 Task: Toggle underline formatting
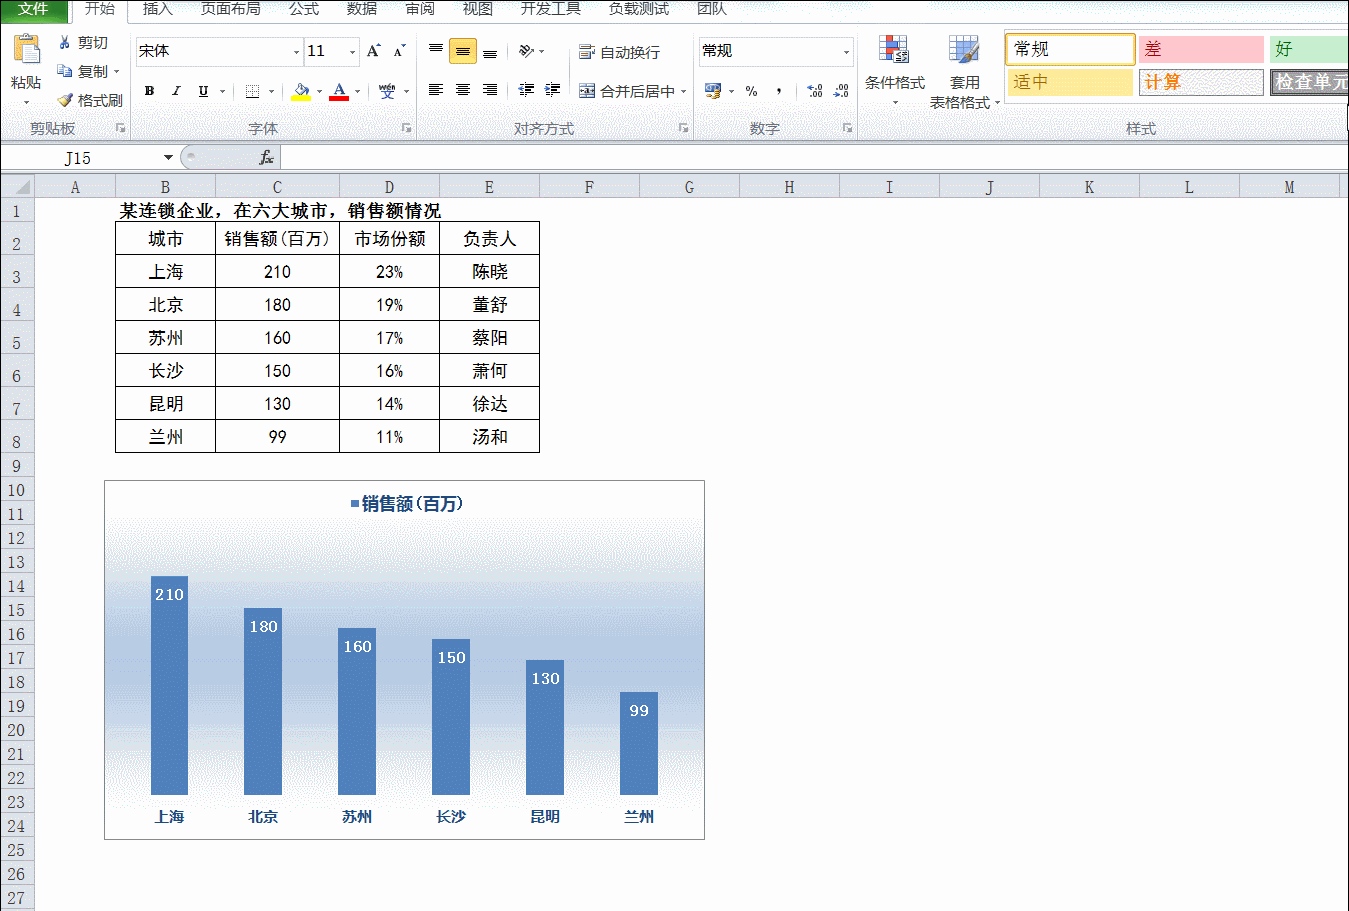(203, 91)
